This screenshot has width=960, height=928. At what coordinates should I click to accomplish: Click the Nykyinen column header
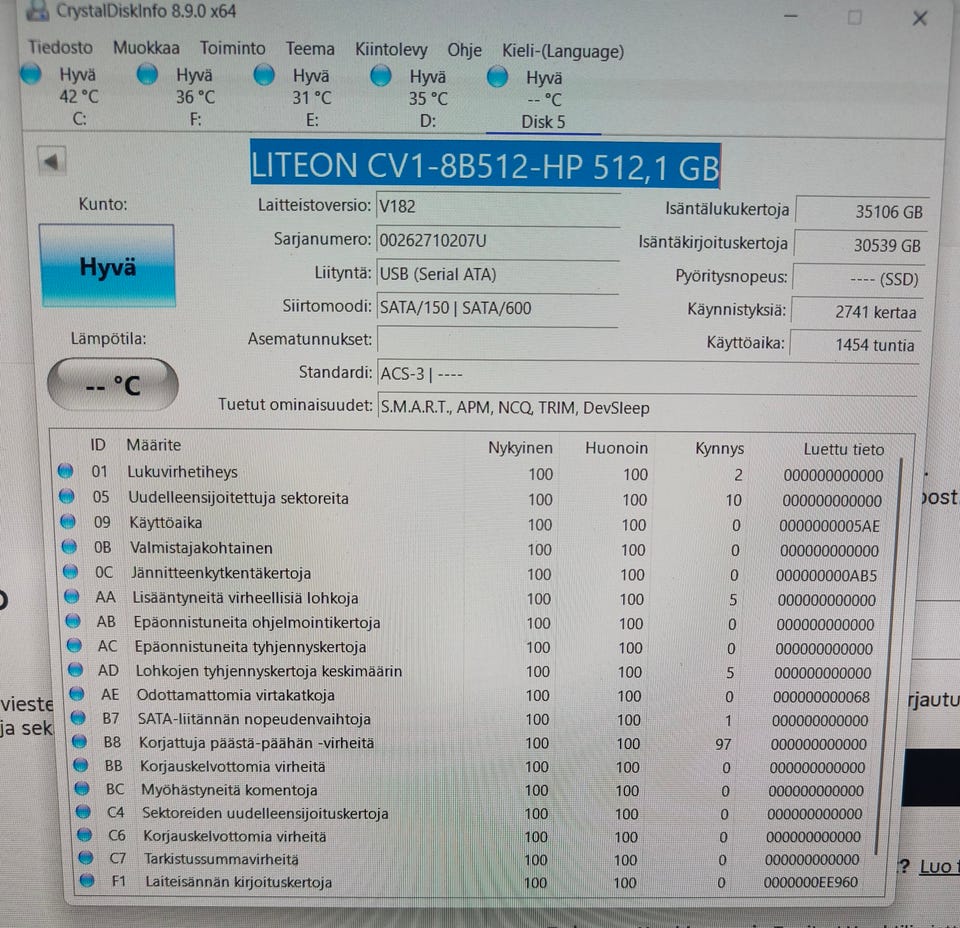tap(520, 447)
